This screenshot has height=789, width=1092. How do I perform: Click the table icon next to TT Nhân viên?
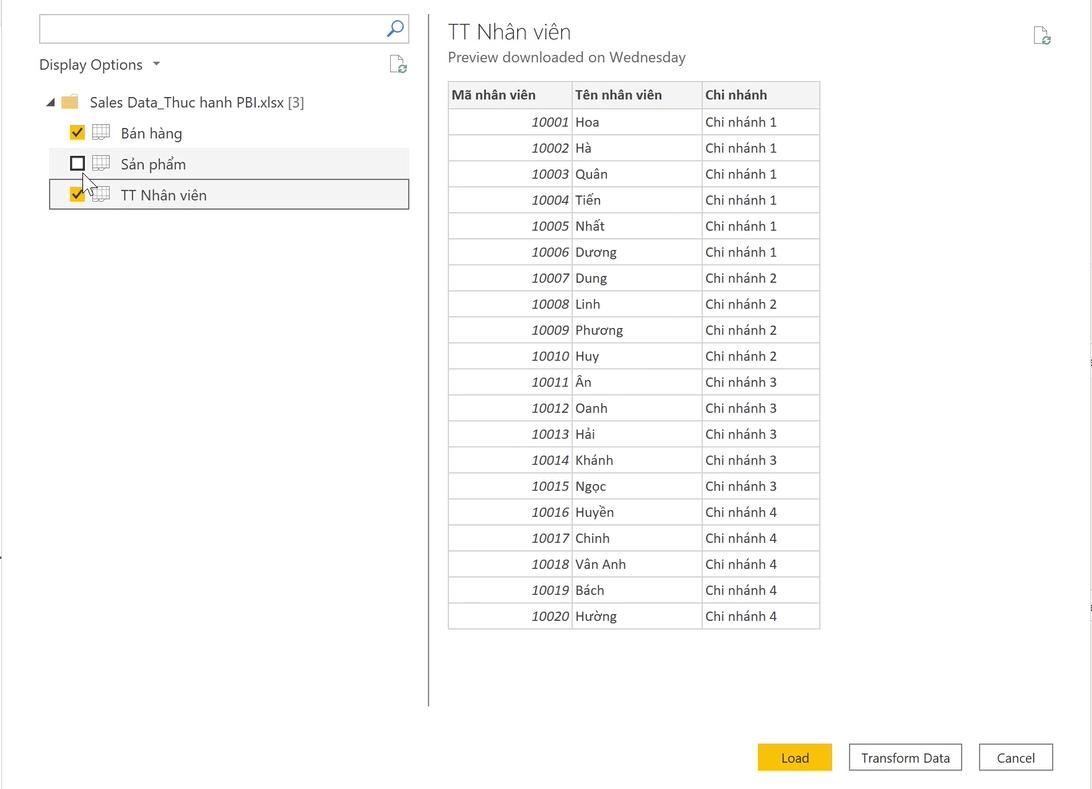(x=100, y=194)
